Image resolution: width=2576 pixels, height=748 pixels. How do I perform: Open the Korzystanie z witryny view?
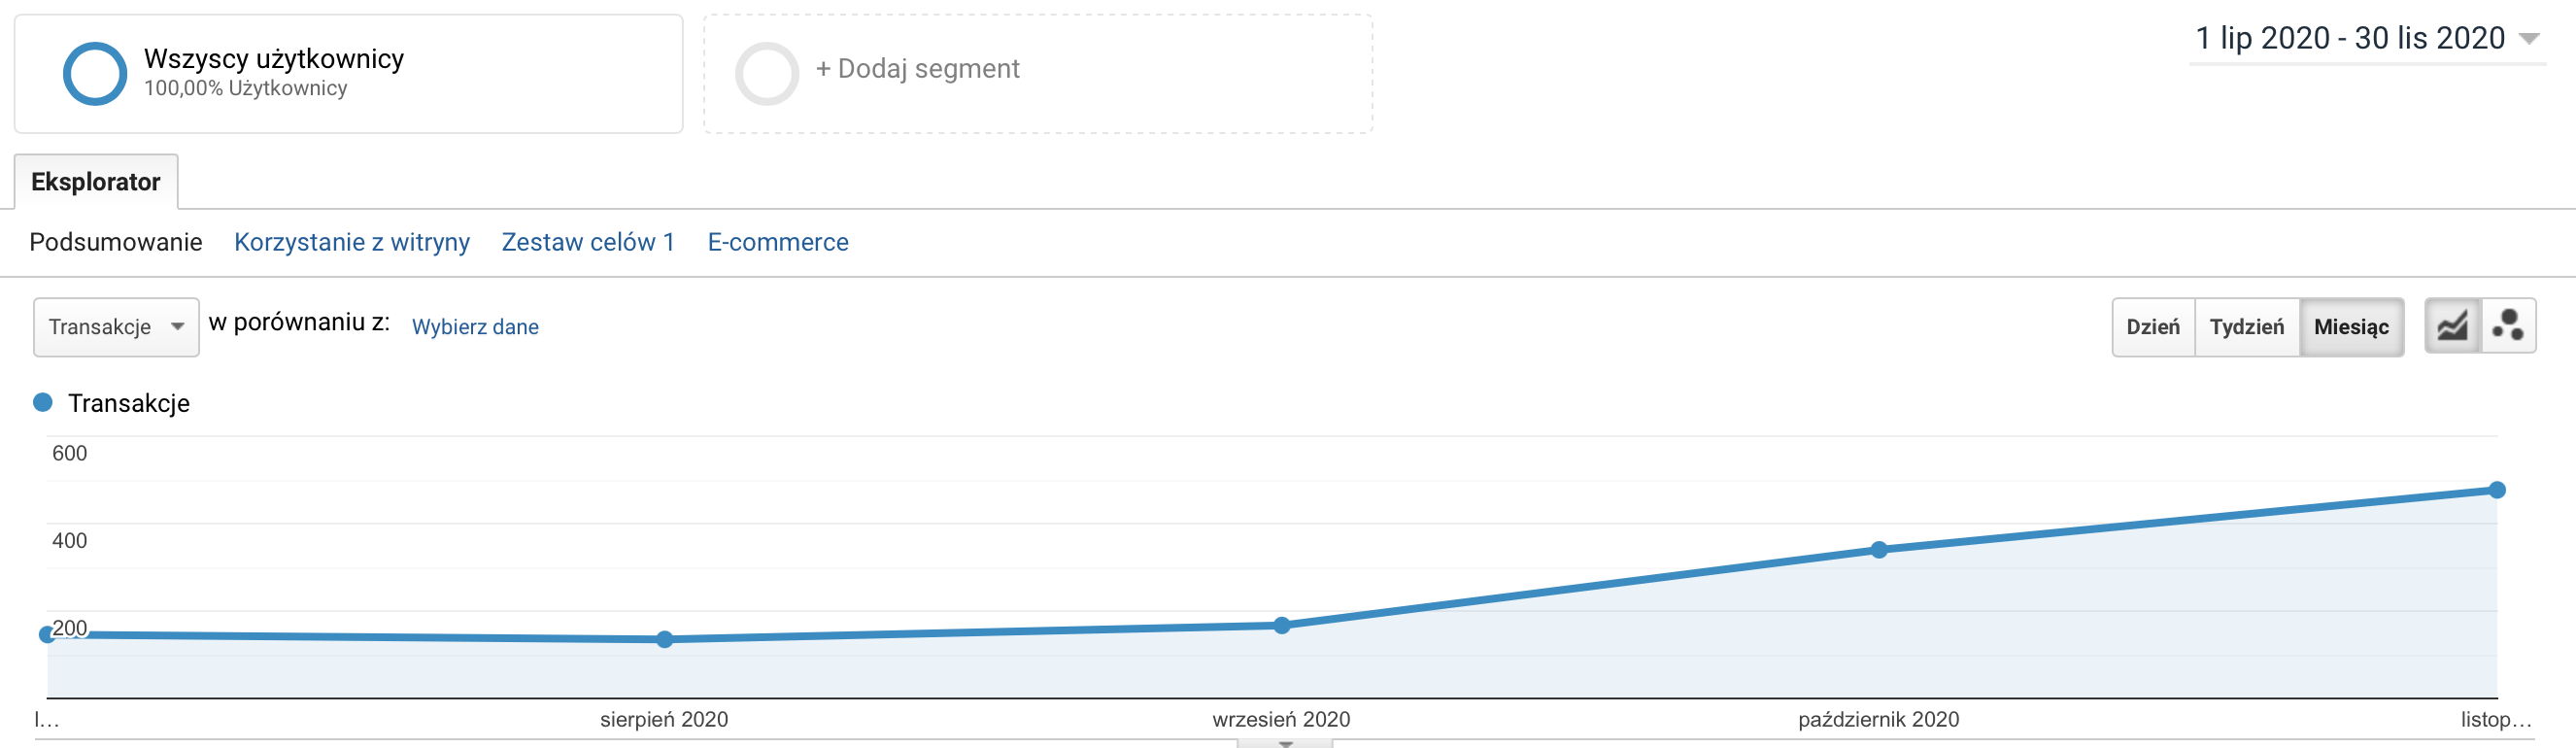coord(352,242)
